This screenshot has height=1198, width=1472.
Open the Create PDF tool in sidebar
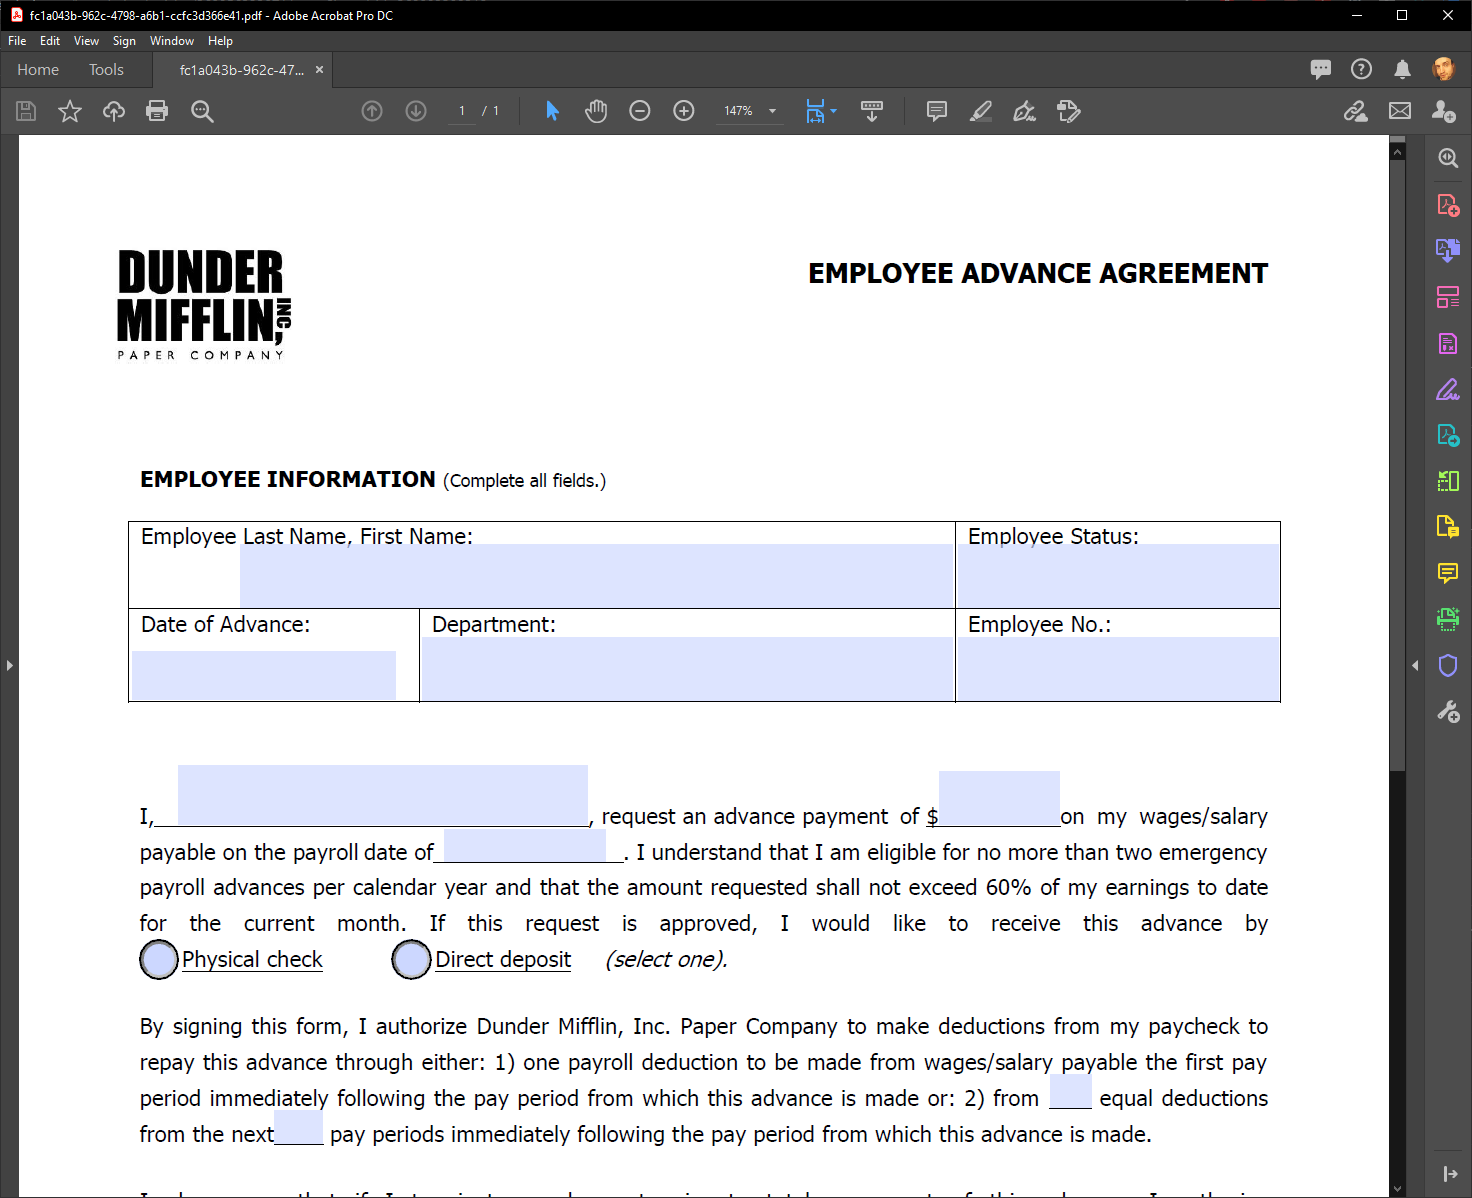1448,205
